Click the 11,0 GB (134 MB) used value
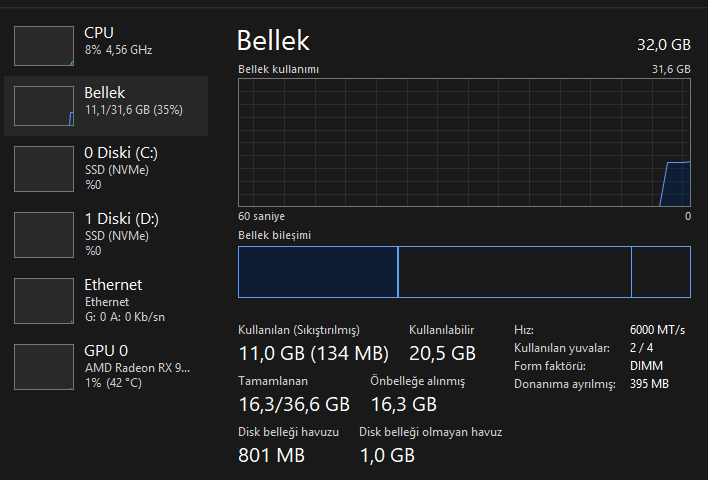Image resolution: width=708 pixels, height=480 pixels. point(313,353)
